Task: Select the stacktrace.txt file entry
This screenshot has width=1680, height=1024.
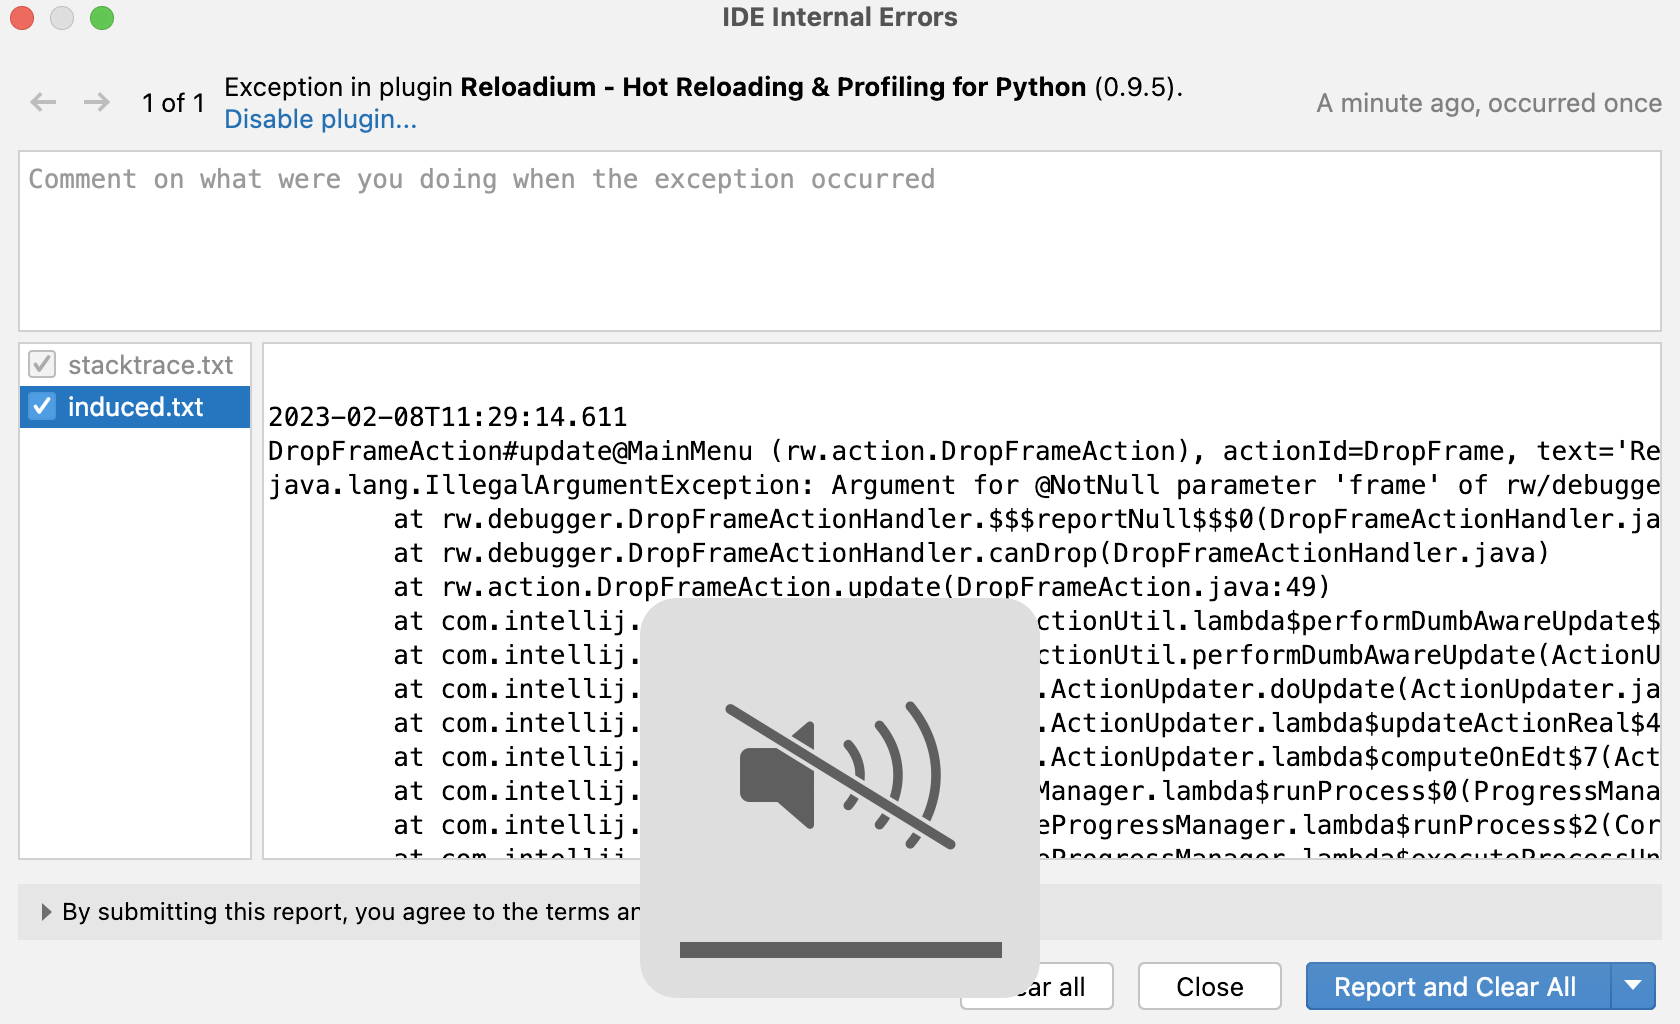Action: pos(148,365)
